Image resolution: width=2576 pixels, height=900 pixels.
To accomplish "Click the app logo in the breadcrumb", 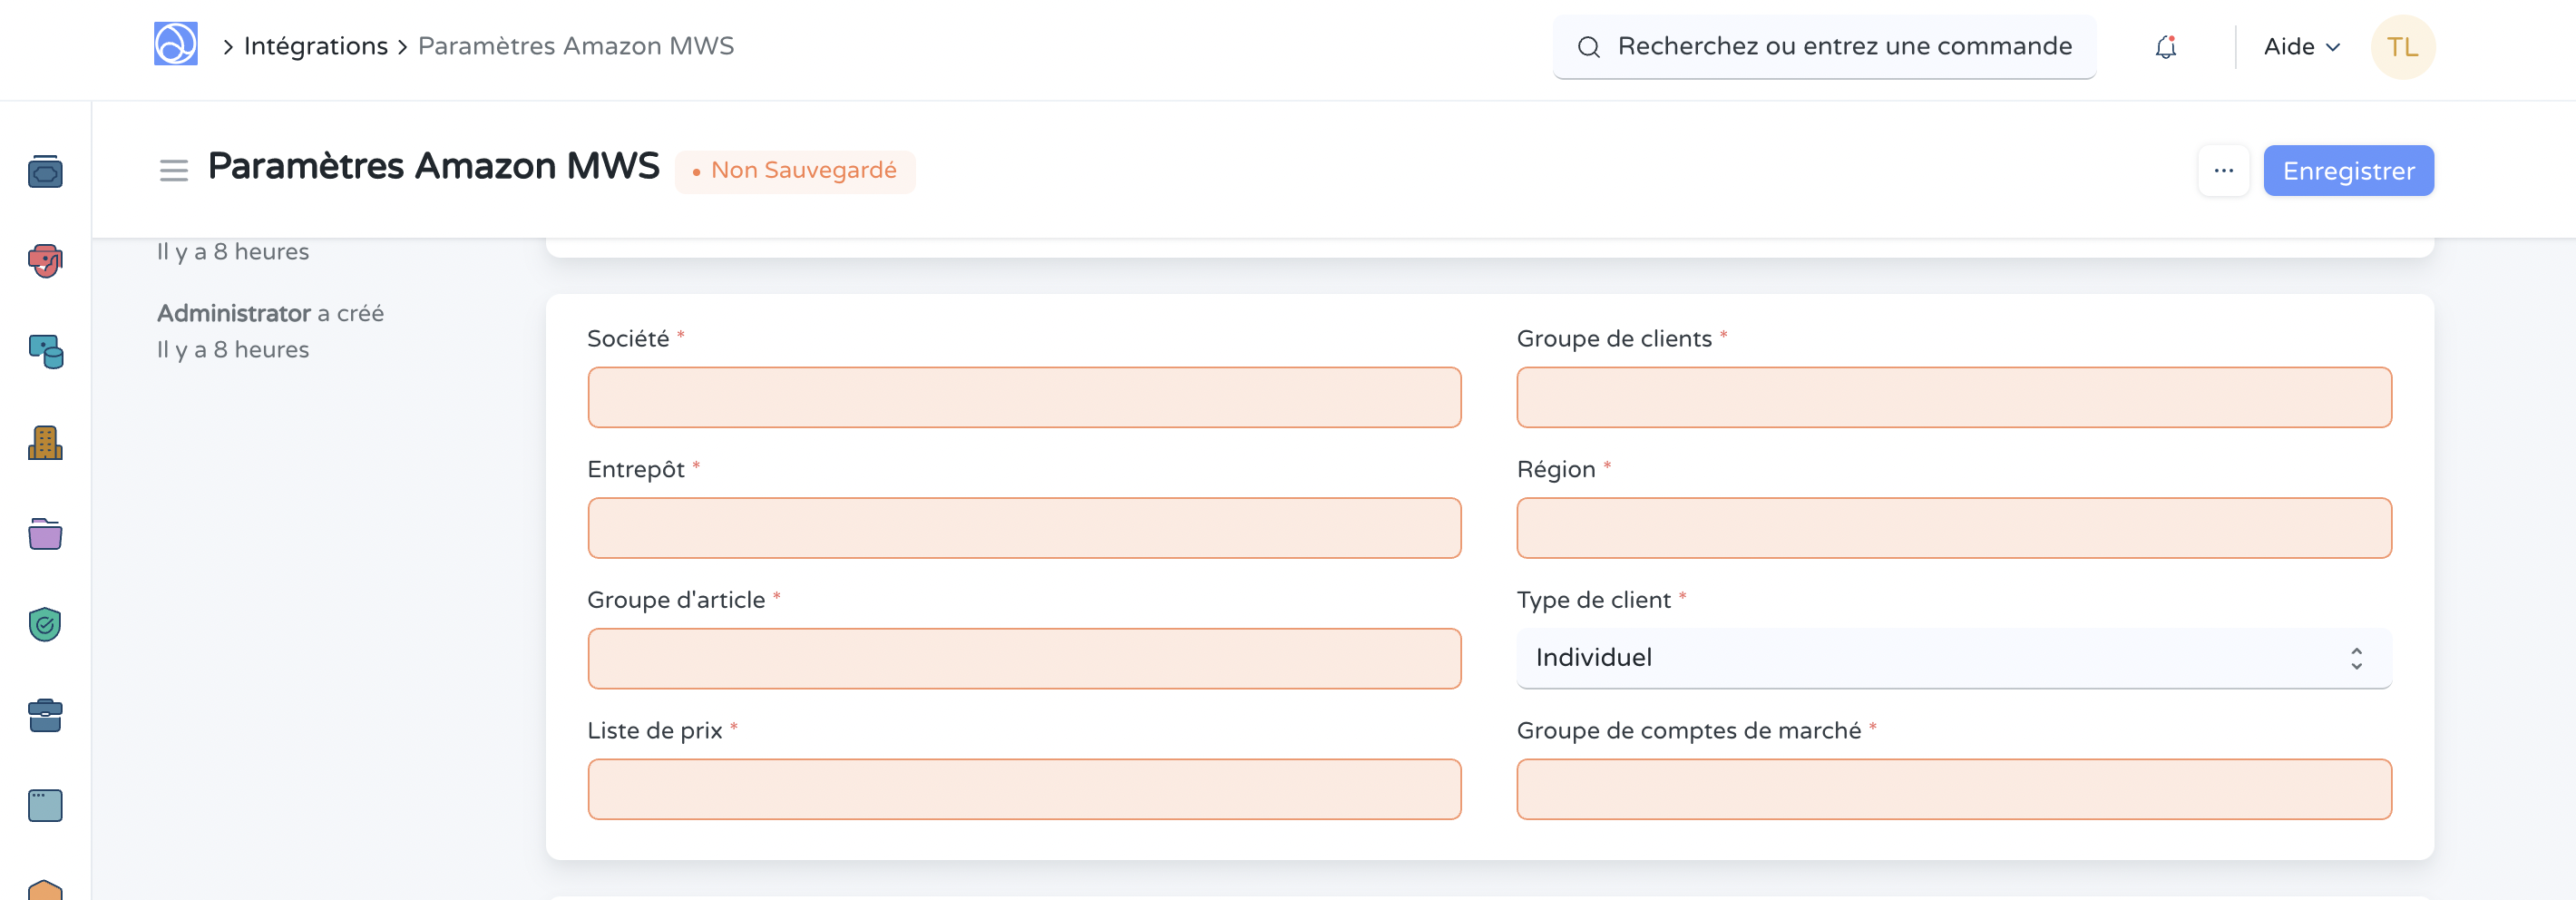I will [x=175, y=45].
